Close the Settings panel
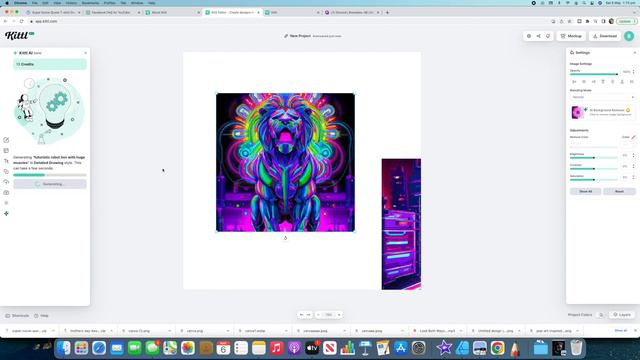This screenshot has height=360, width=640. 635,53
